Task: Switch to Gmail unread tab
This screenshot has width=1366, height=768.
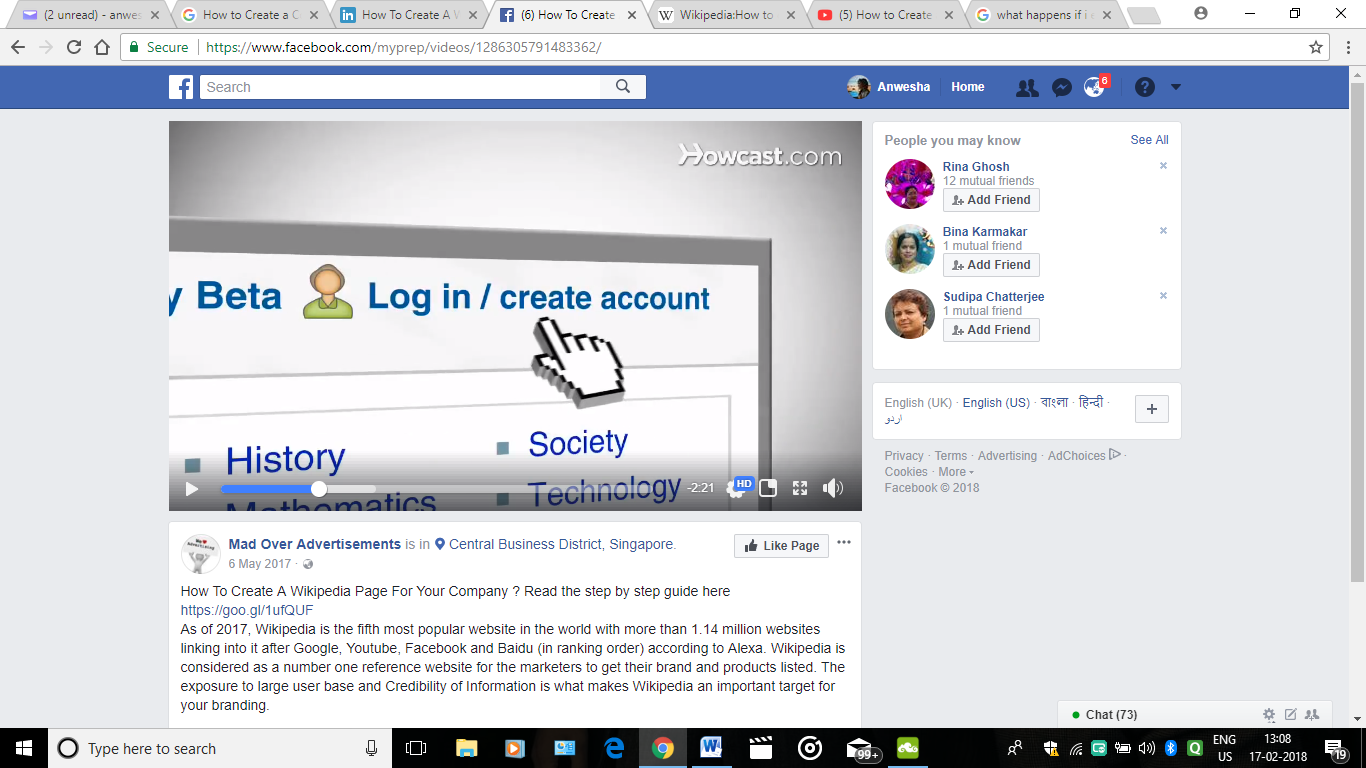Action: 89,15
